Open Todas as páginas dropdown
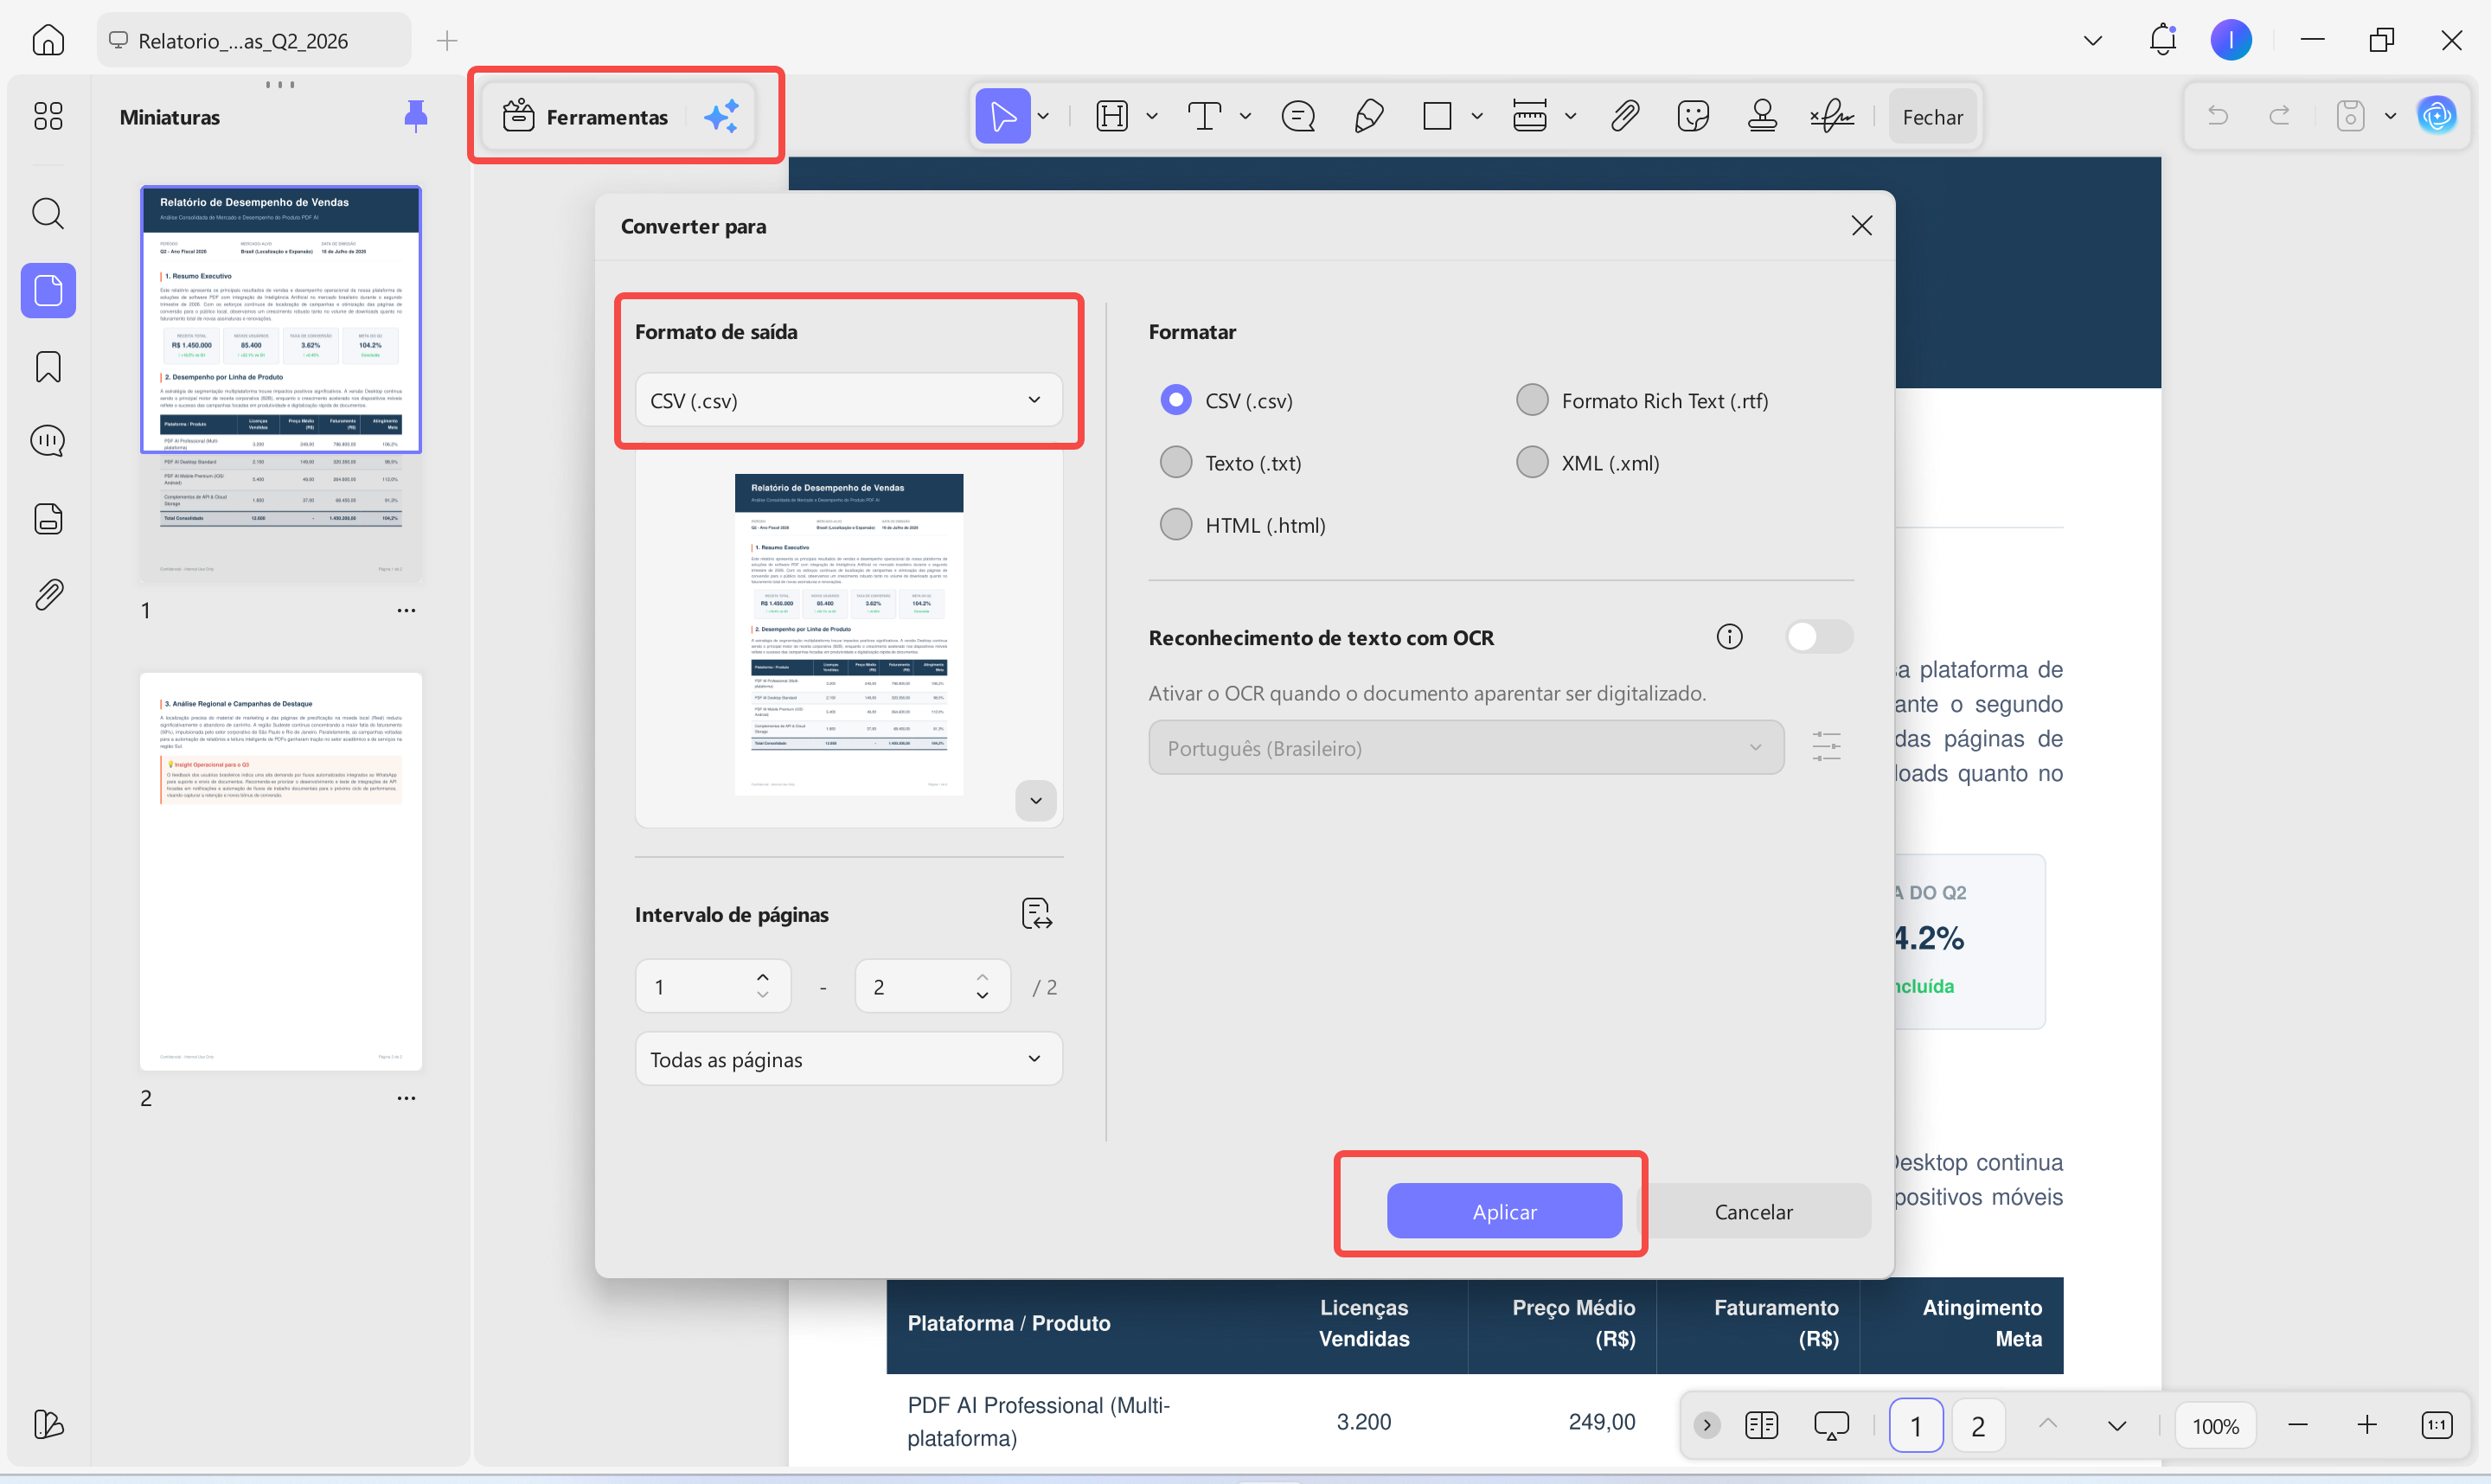 click(848, 1059)
